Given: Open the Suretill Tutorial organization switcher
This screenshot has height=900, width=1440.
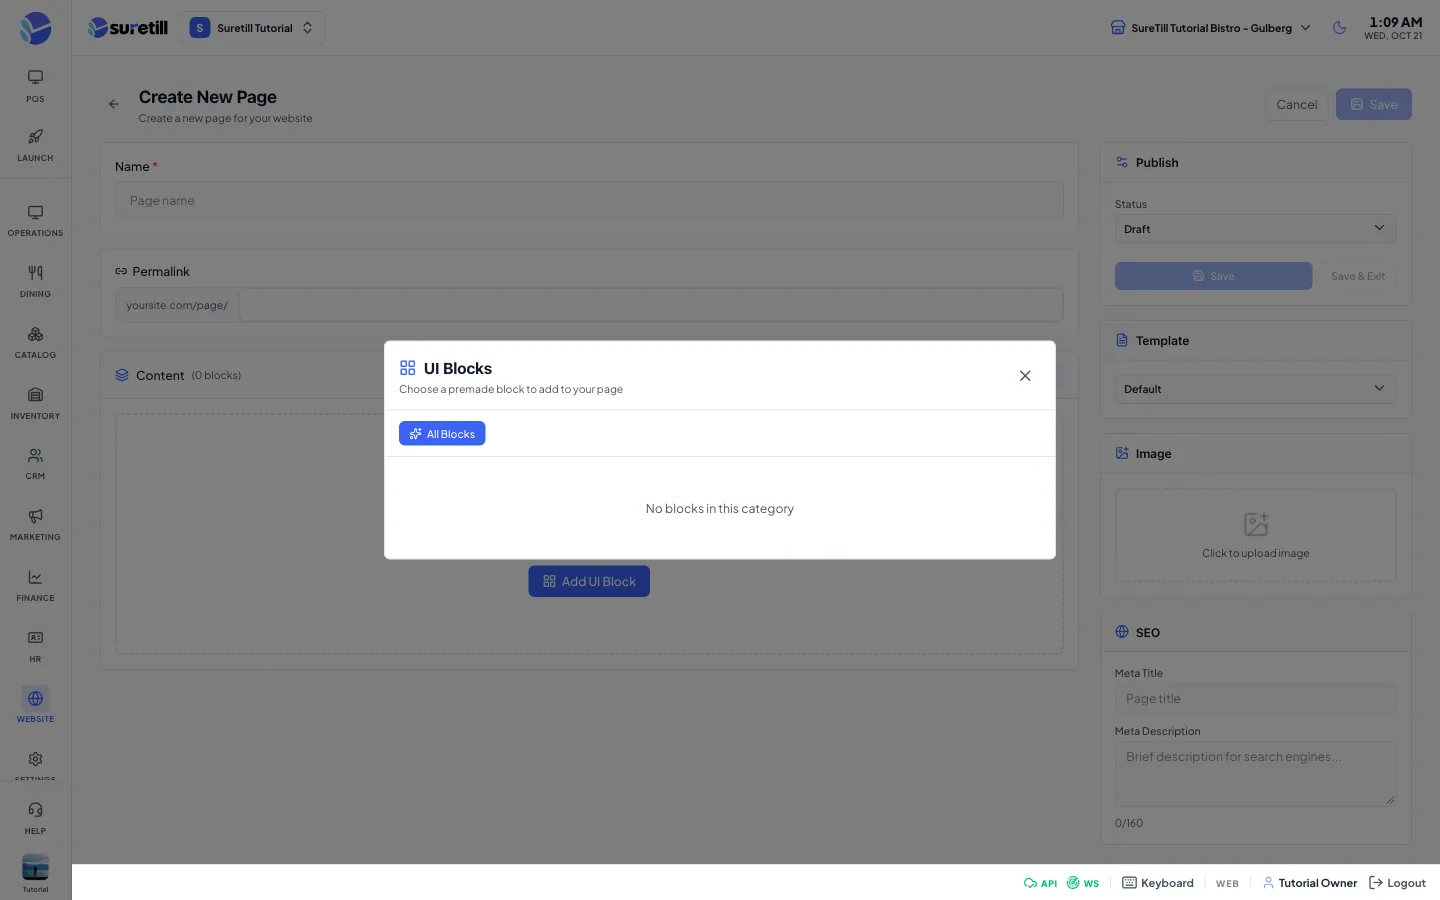Looking at the screenshot, I should [252, 28].
